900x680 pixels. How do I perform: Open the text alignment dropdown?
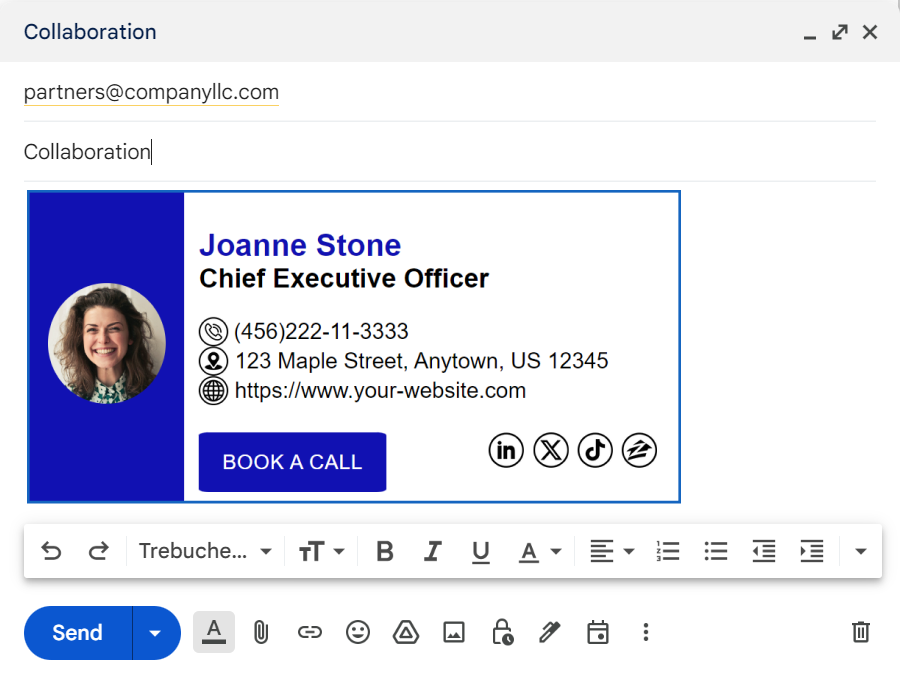[x=612, y=551]
